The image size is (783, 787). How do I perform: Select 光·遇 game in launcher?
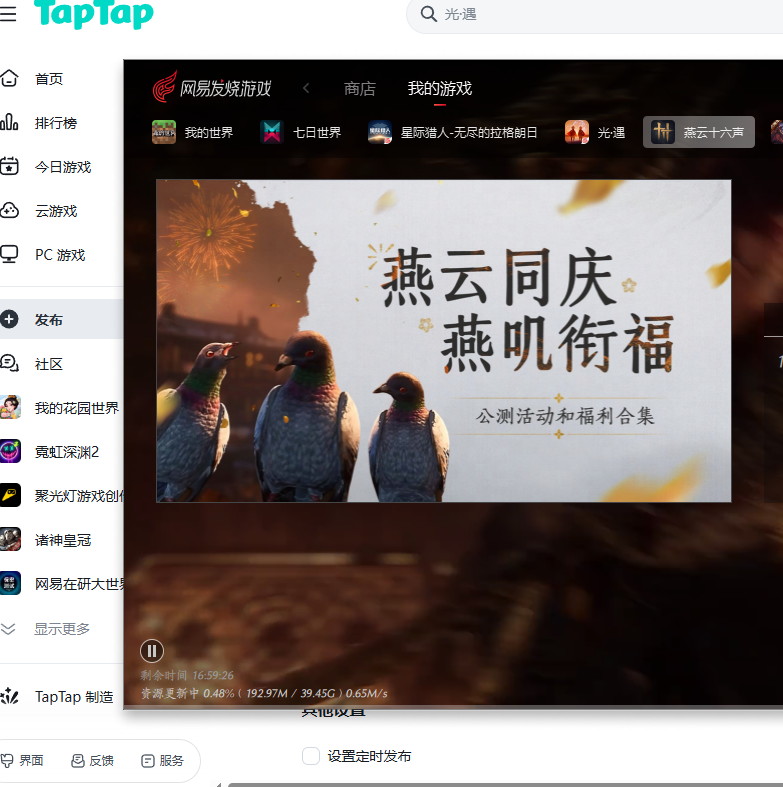pyautogui.click(x=595, y=133)
